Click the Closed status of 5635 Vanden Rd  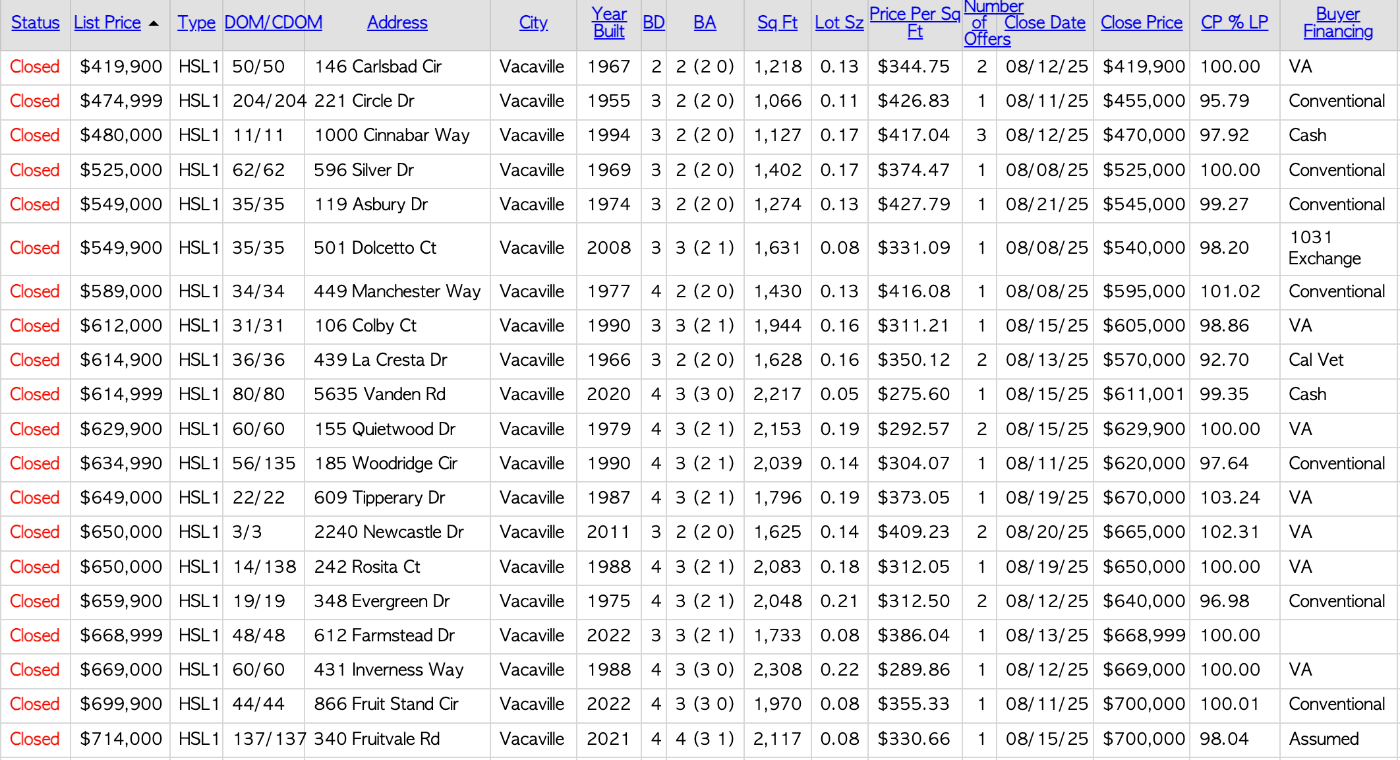tap(35, 394)
